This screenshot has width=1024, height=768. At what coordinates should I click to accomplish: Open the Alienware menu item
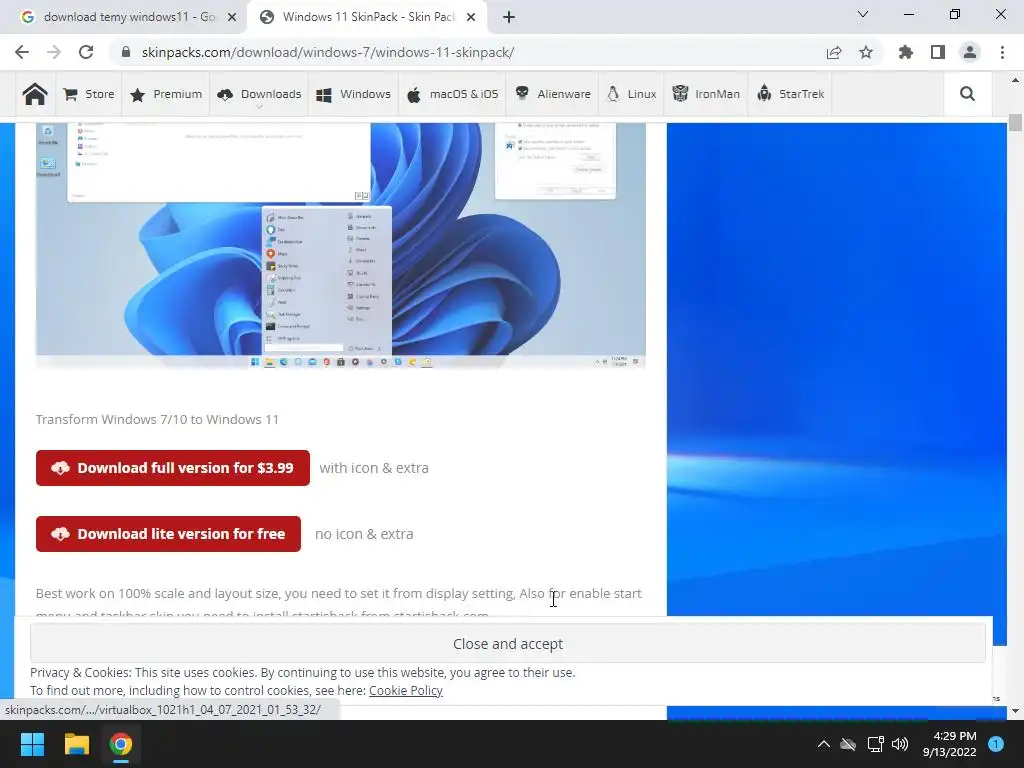coord(552,94)
